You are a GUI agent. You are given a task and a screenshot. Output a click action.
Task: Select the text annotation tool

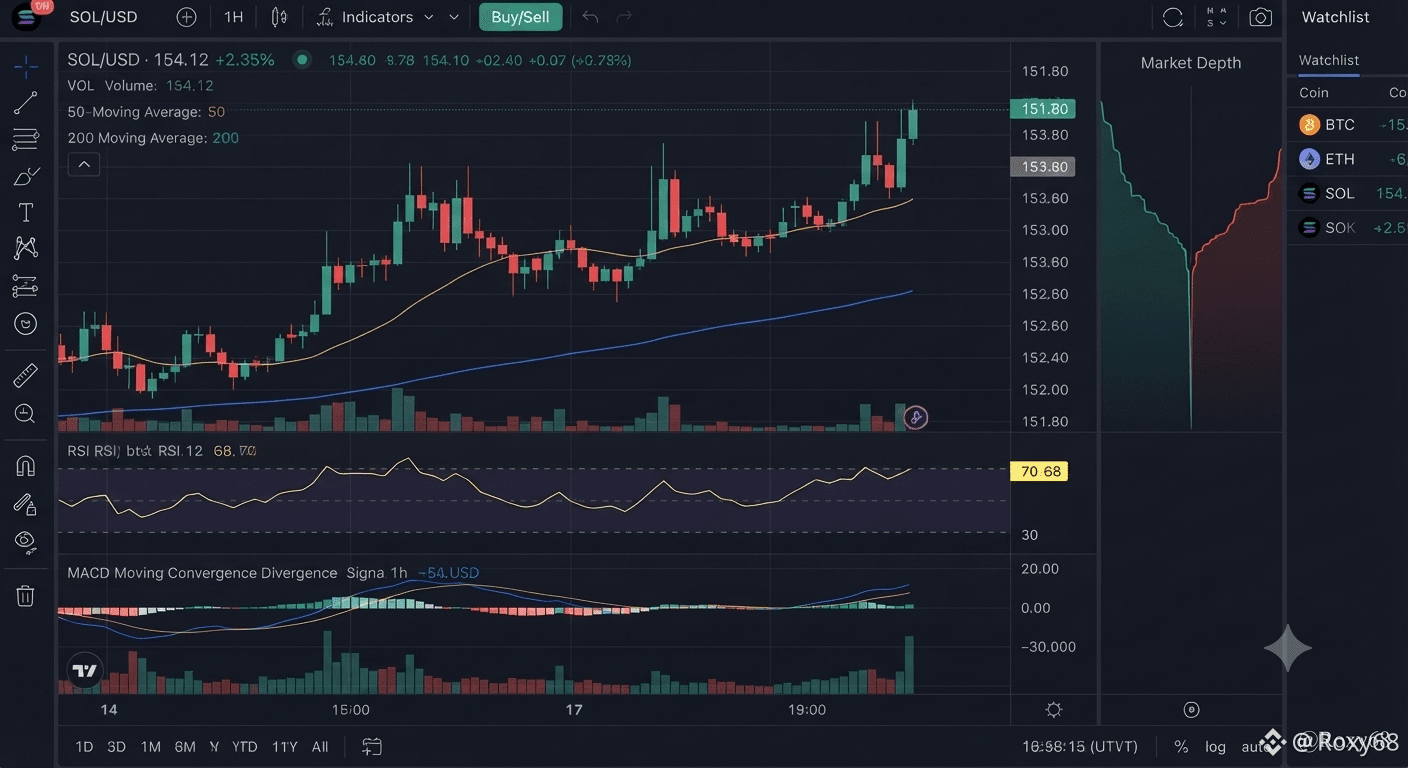tap(26, 212)
